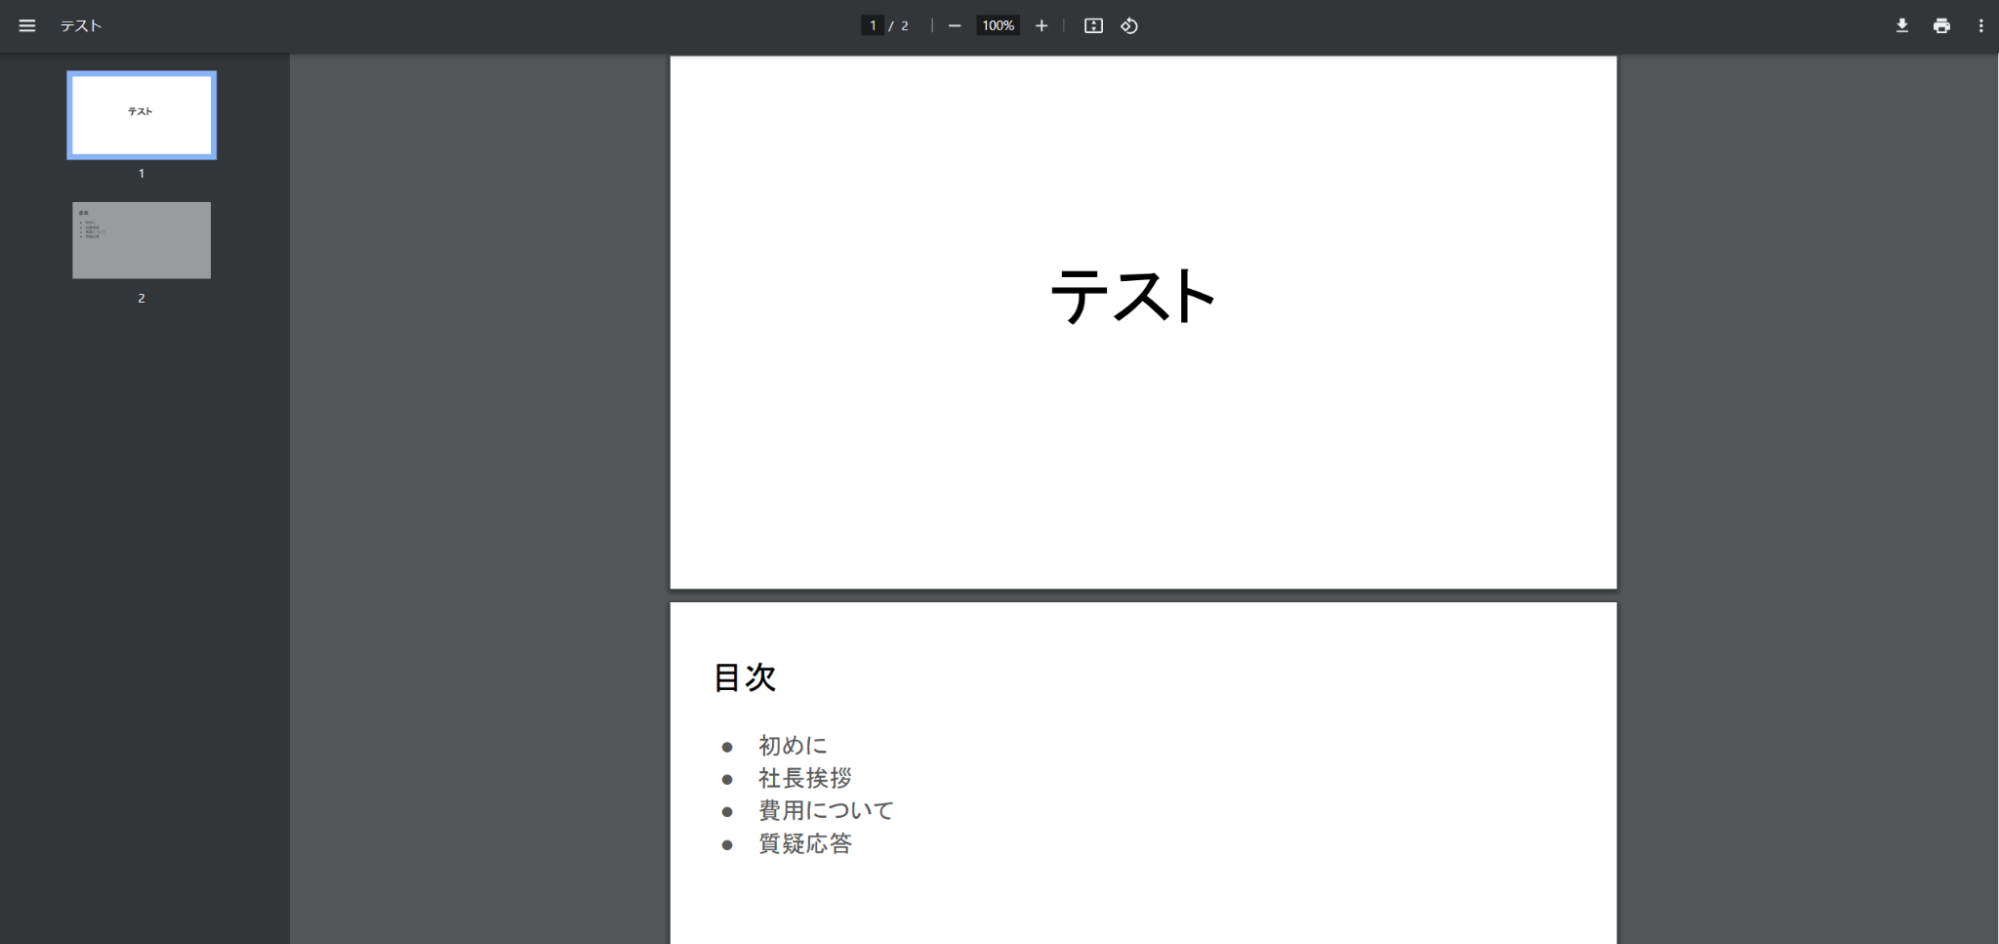Viewport: 1999px width, 944px height.
Task: Click the 質疑応答 bullet item
Action: click(x=804, y=844)
